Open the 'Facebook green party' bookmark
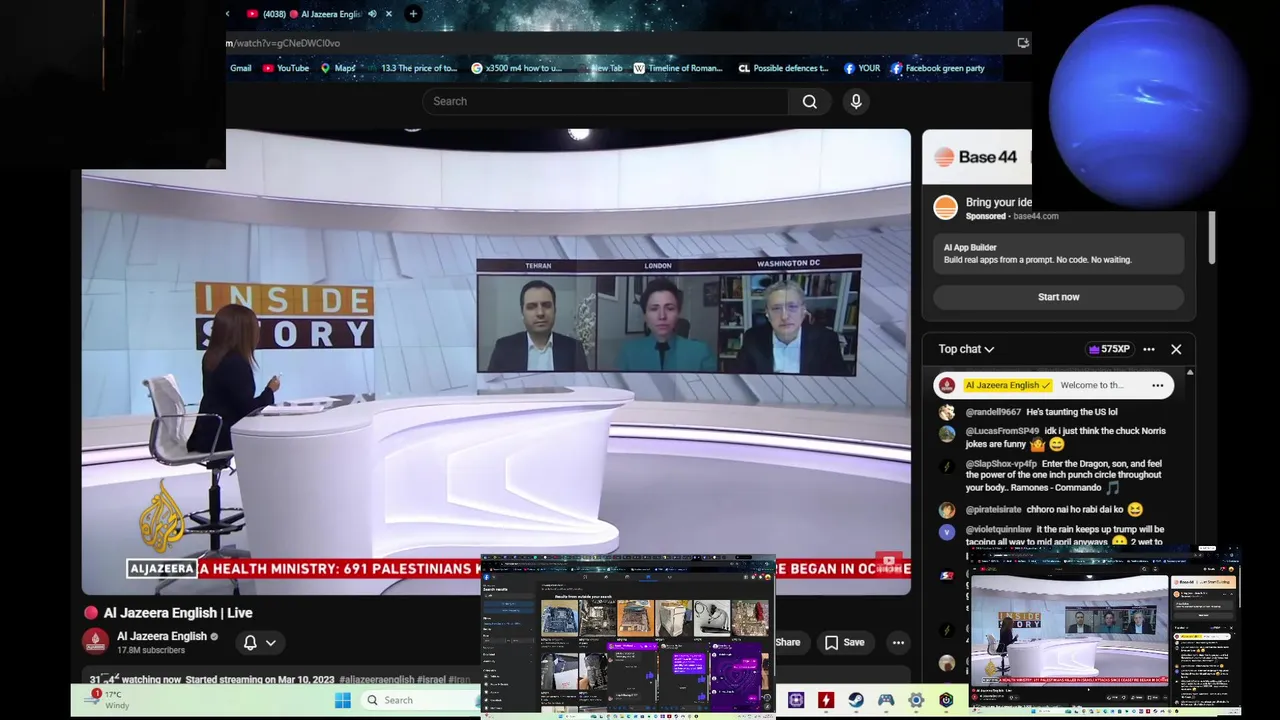This screenshot has height=720, width=1280. pos(938,68)
